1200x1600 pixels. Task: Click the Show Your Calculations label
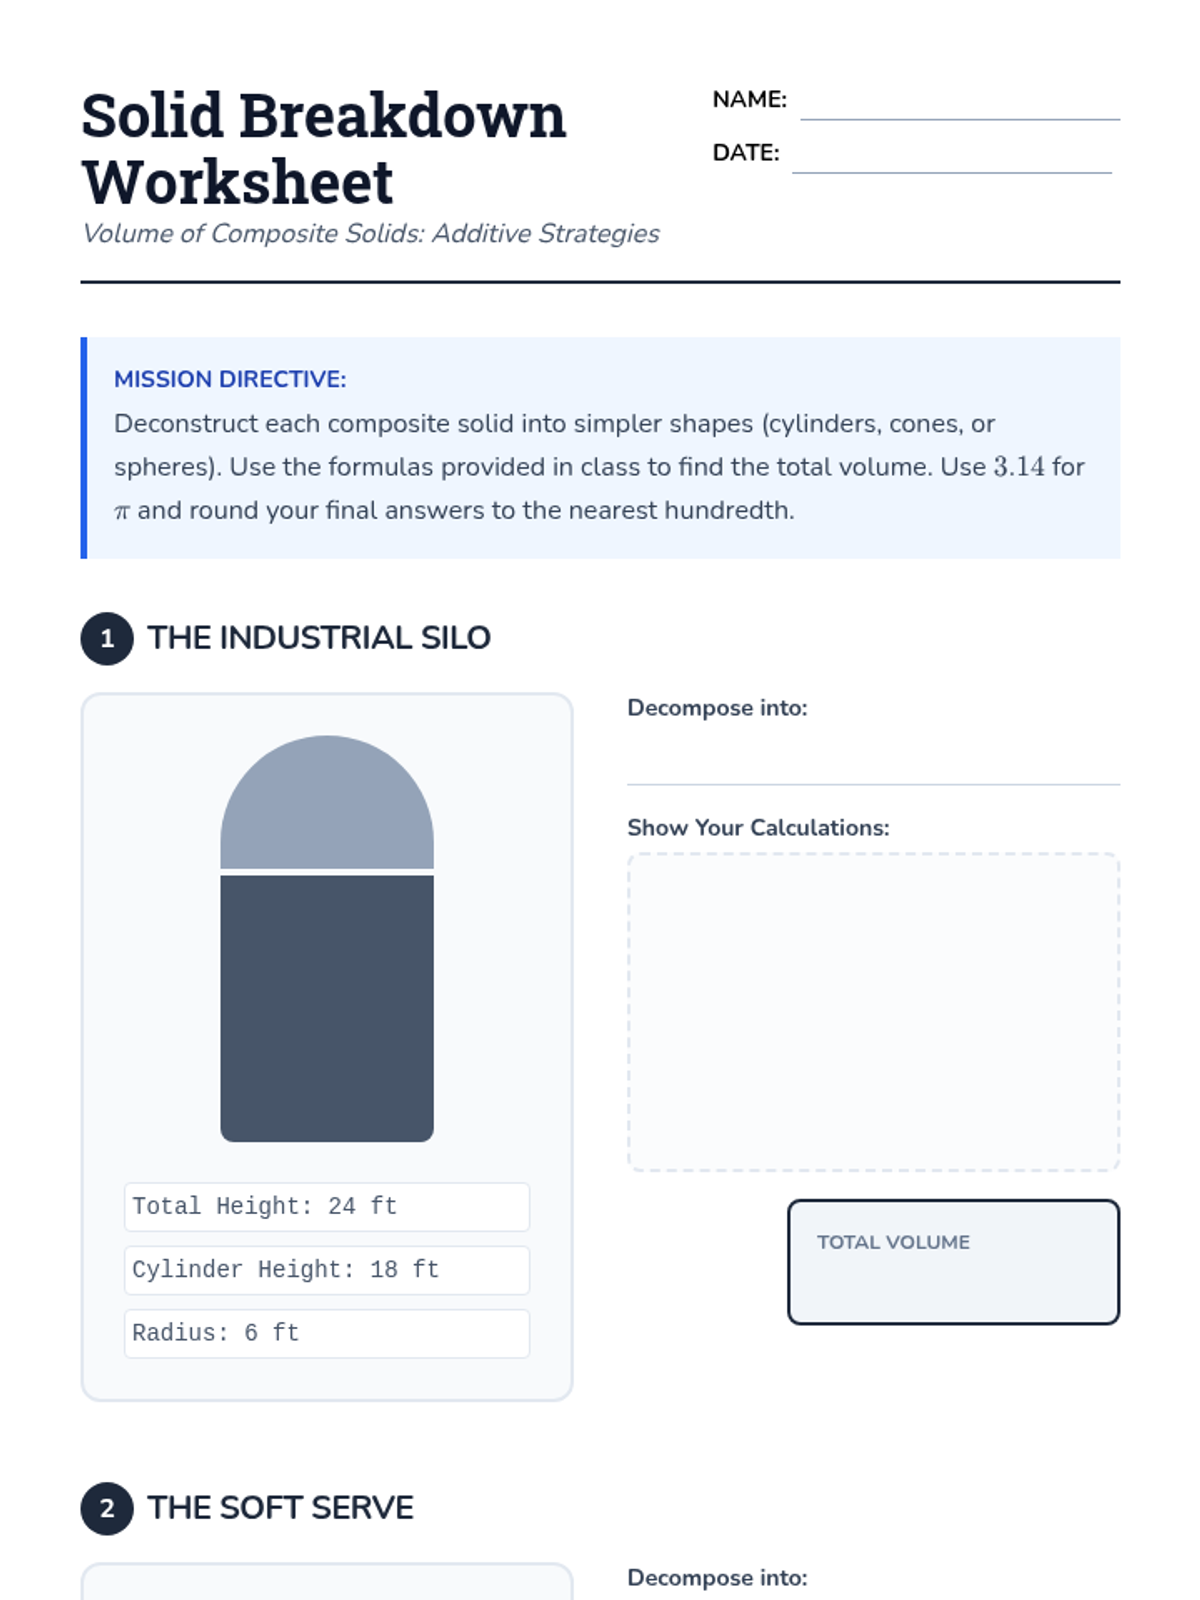click(x=758, y=828)
